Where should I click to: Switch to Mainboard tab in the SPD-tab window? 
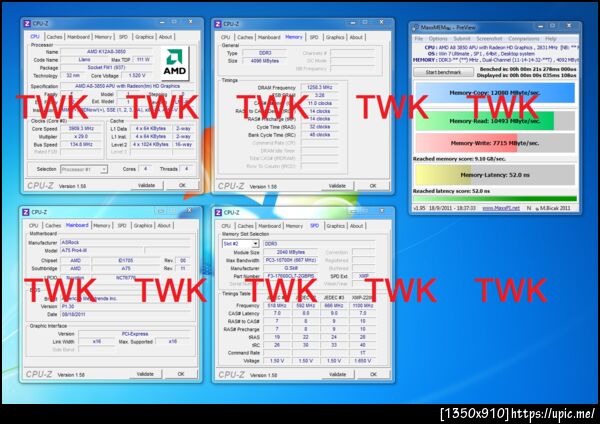tap(270, 226)
